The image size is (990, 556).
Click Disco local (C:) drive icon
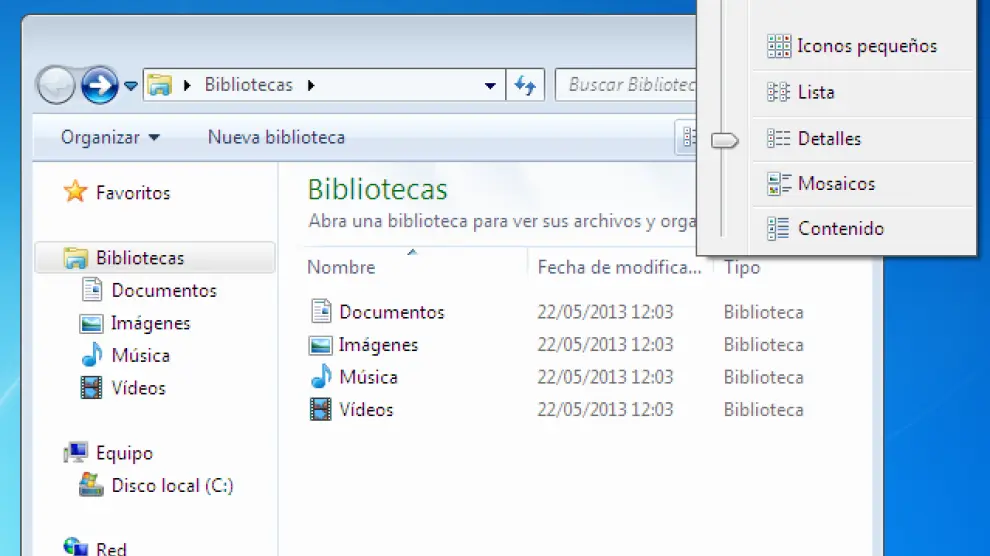92,486
